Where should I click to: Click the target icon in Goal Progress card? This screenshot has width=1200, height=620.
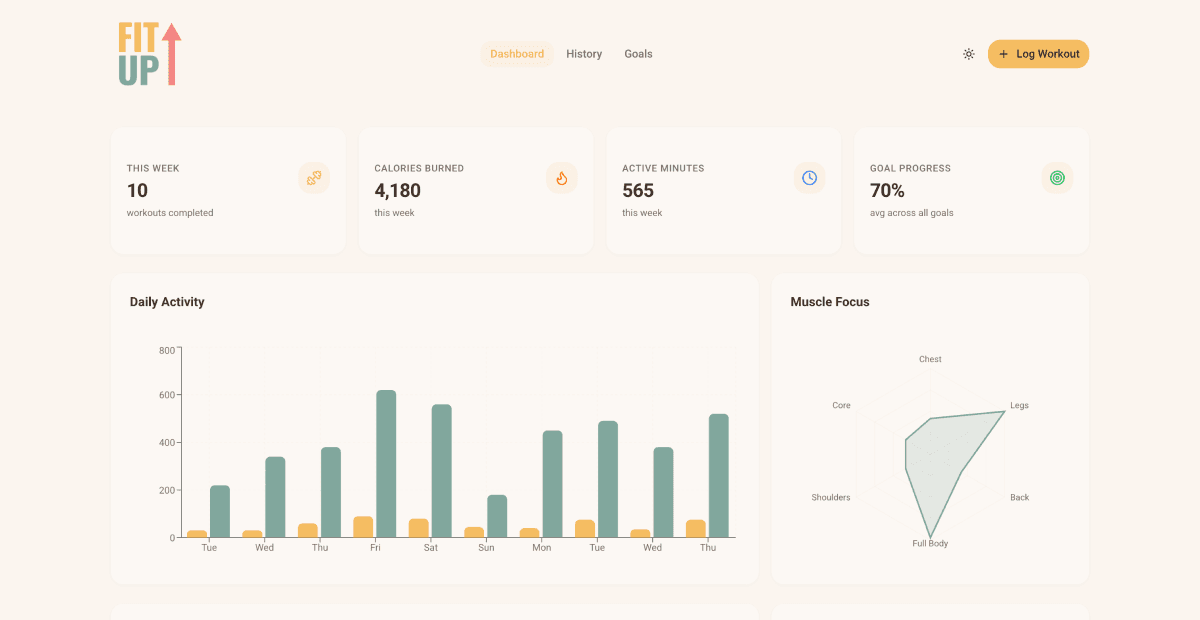point(1057,178)
